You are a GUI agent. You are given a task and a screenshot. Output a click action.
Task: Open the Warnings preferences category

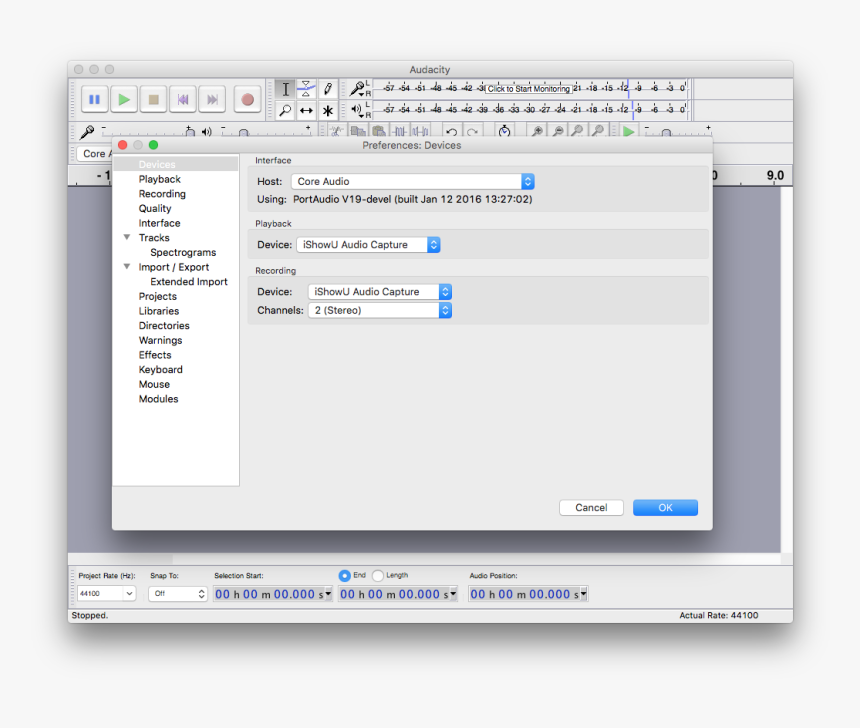(x=160, y=340)
